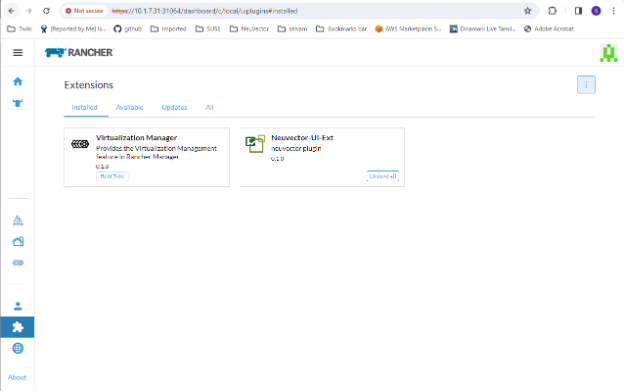The height and width of the screenshot is (392, 624).
Task: Open the SUSE bookmarks folder
Action: pyautogui.click(x=208, y=29)
